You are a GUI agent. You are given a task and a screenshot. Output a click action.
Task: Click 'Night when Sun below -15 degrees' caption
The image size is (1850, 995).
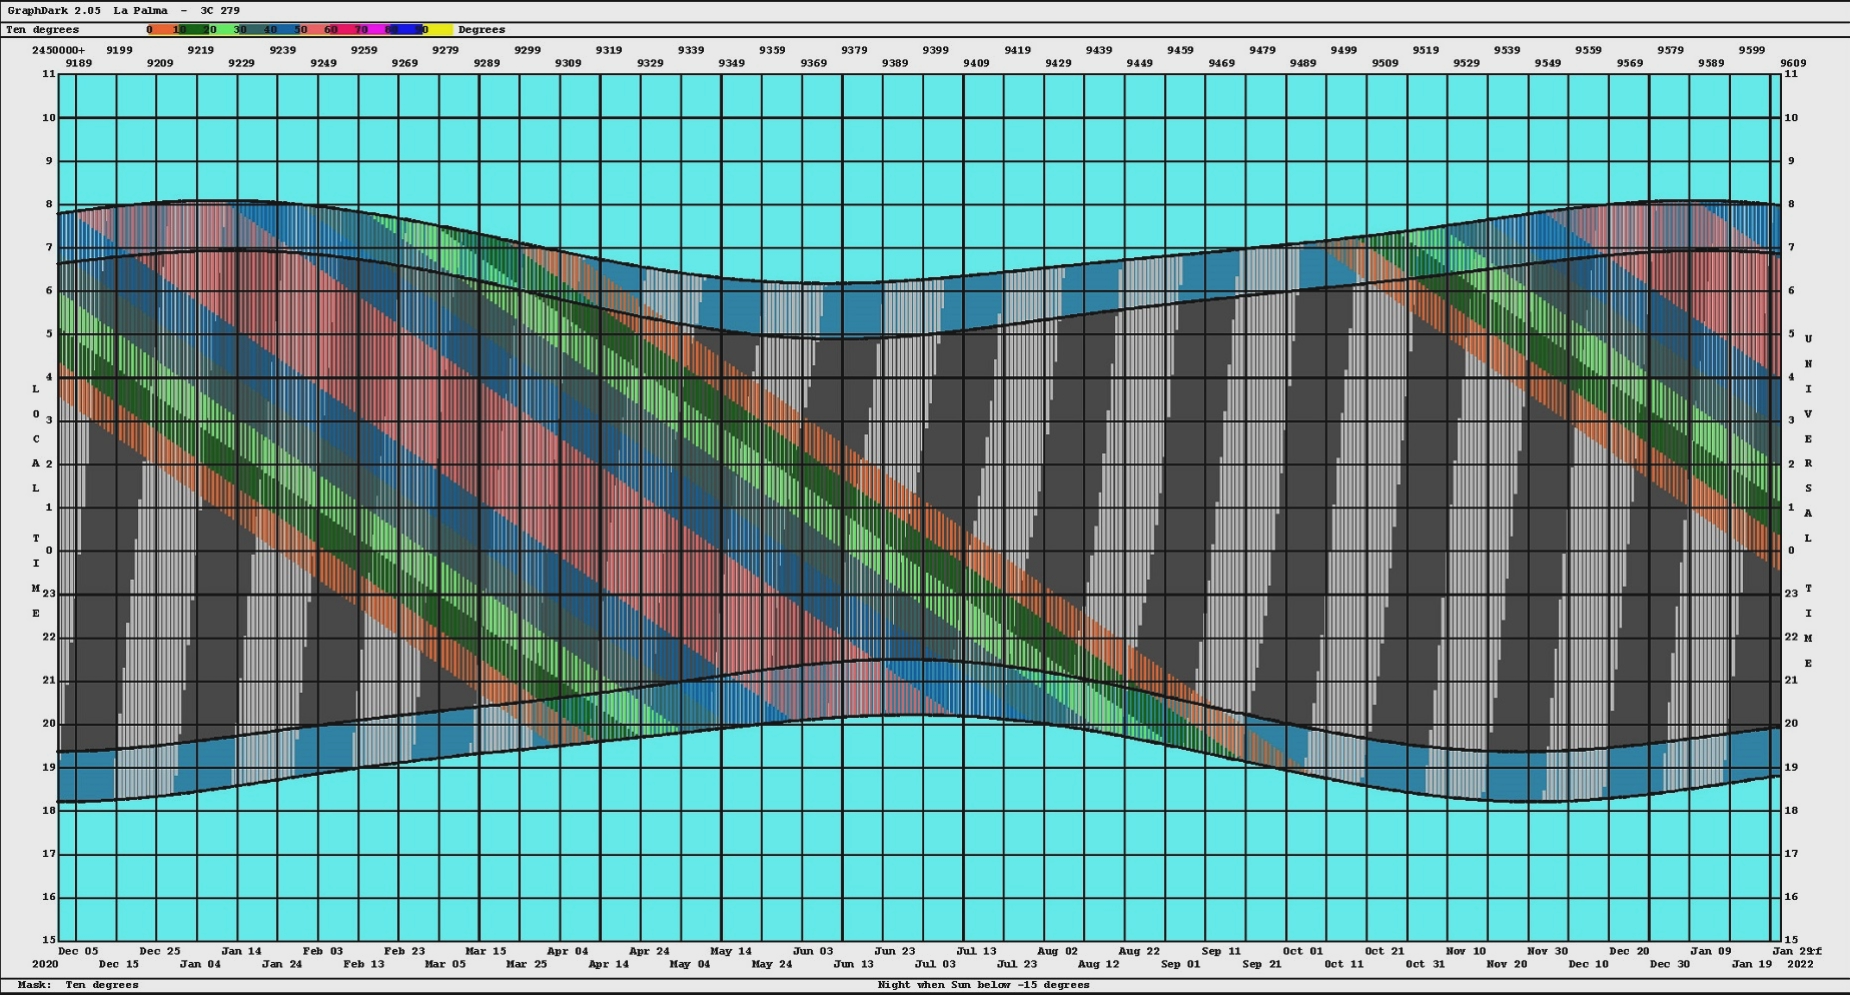pos(983,985)
